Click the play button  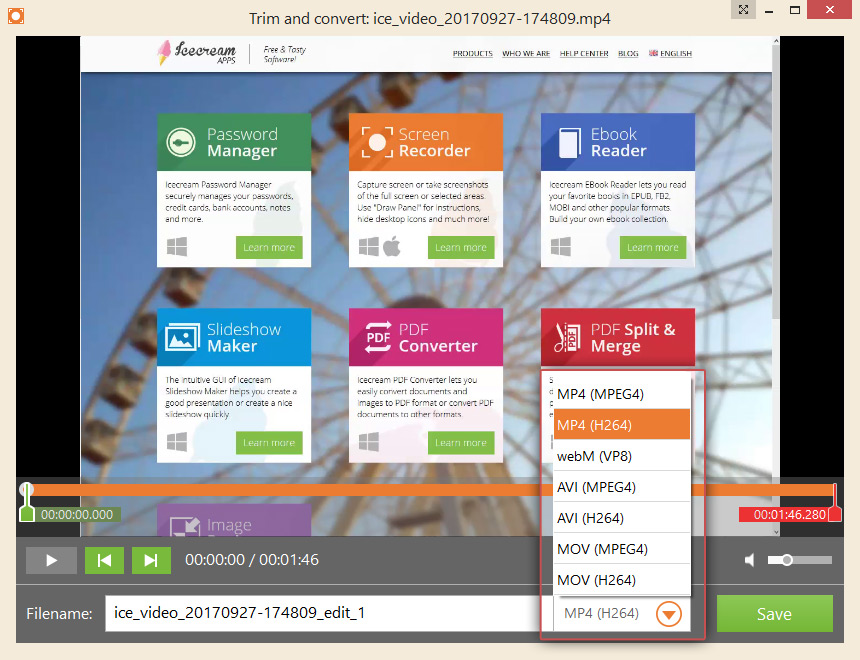[51, 560]
